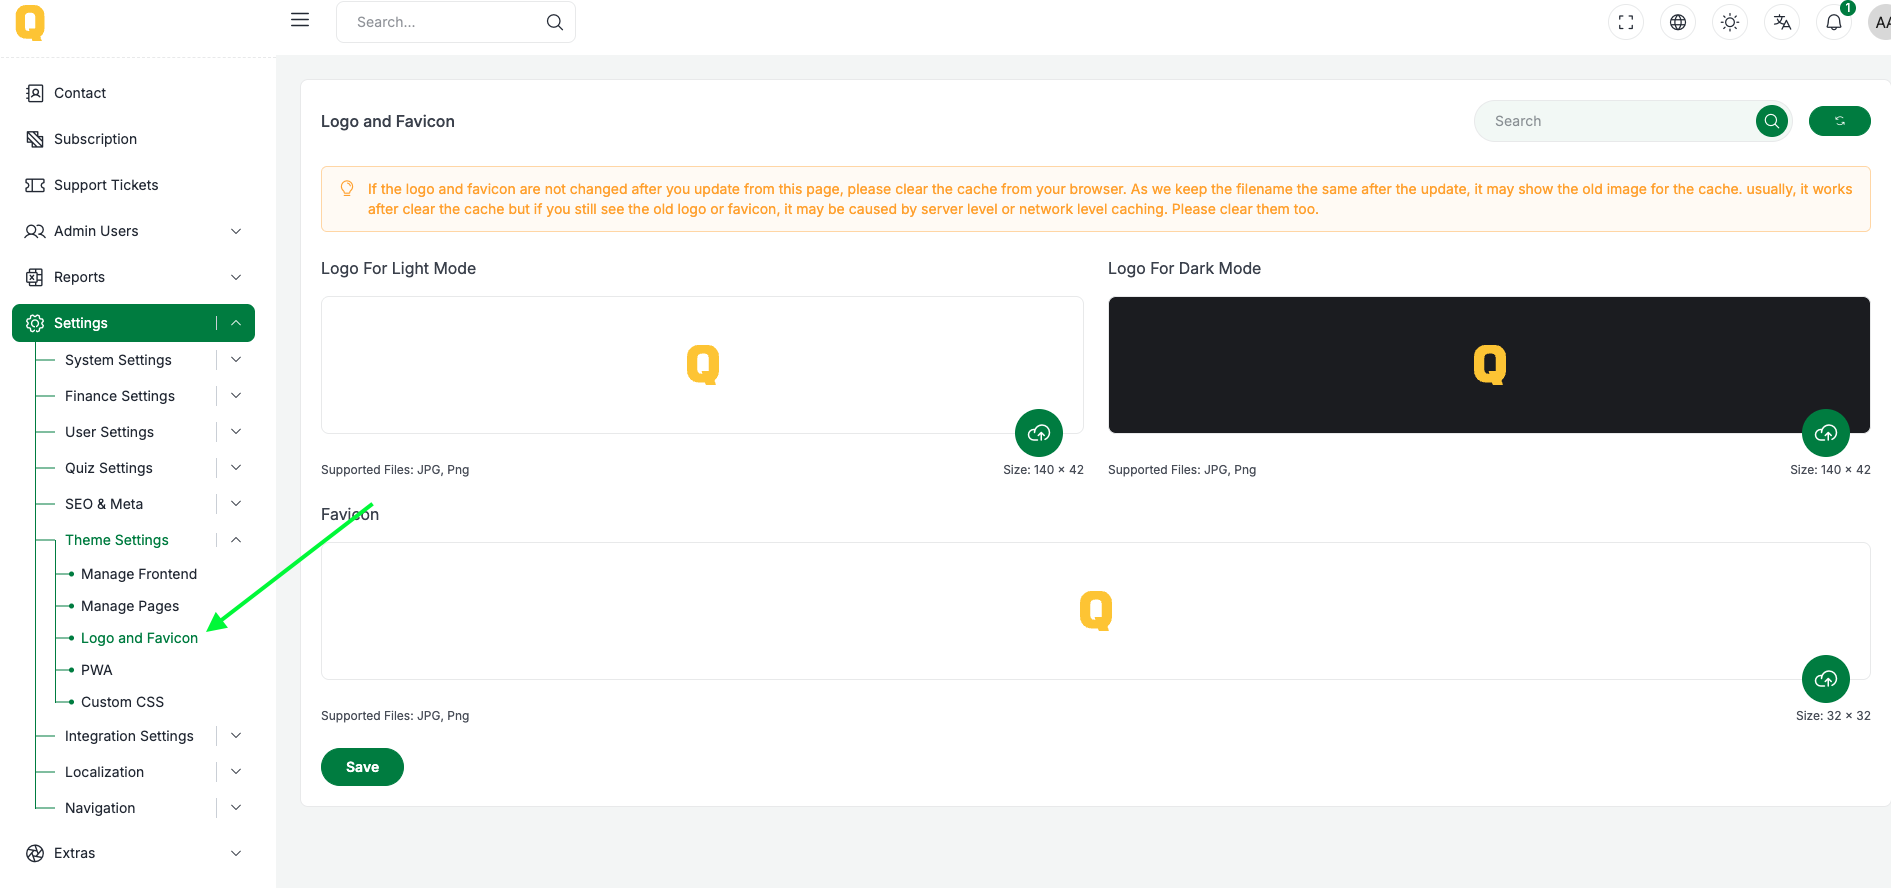Upload a new dark mode logo

[x=1826, y=433]
